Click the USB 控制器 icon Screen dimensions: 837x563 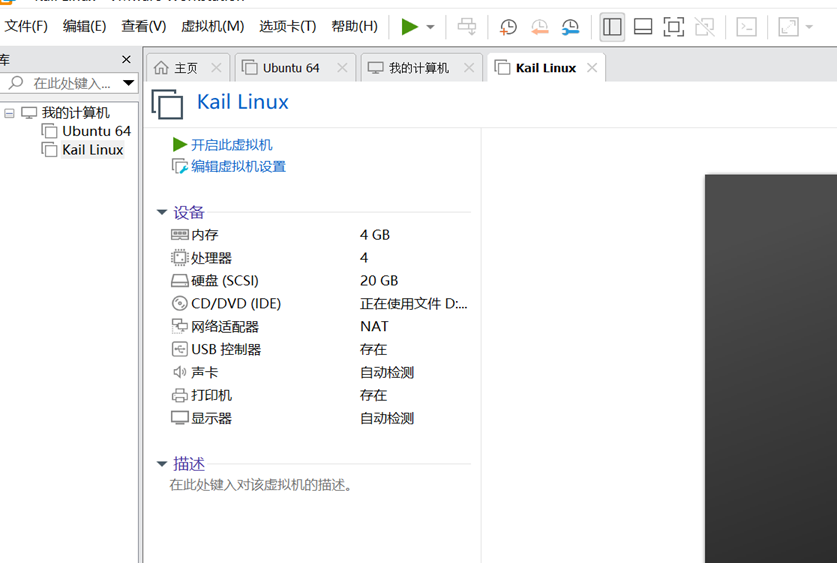[x=180, y=349]
